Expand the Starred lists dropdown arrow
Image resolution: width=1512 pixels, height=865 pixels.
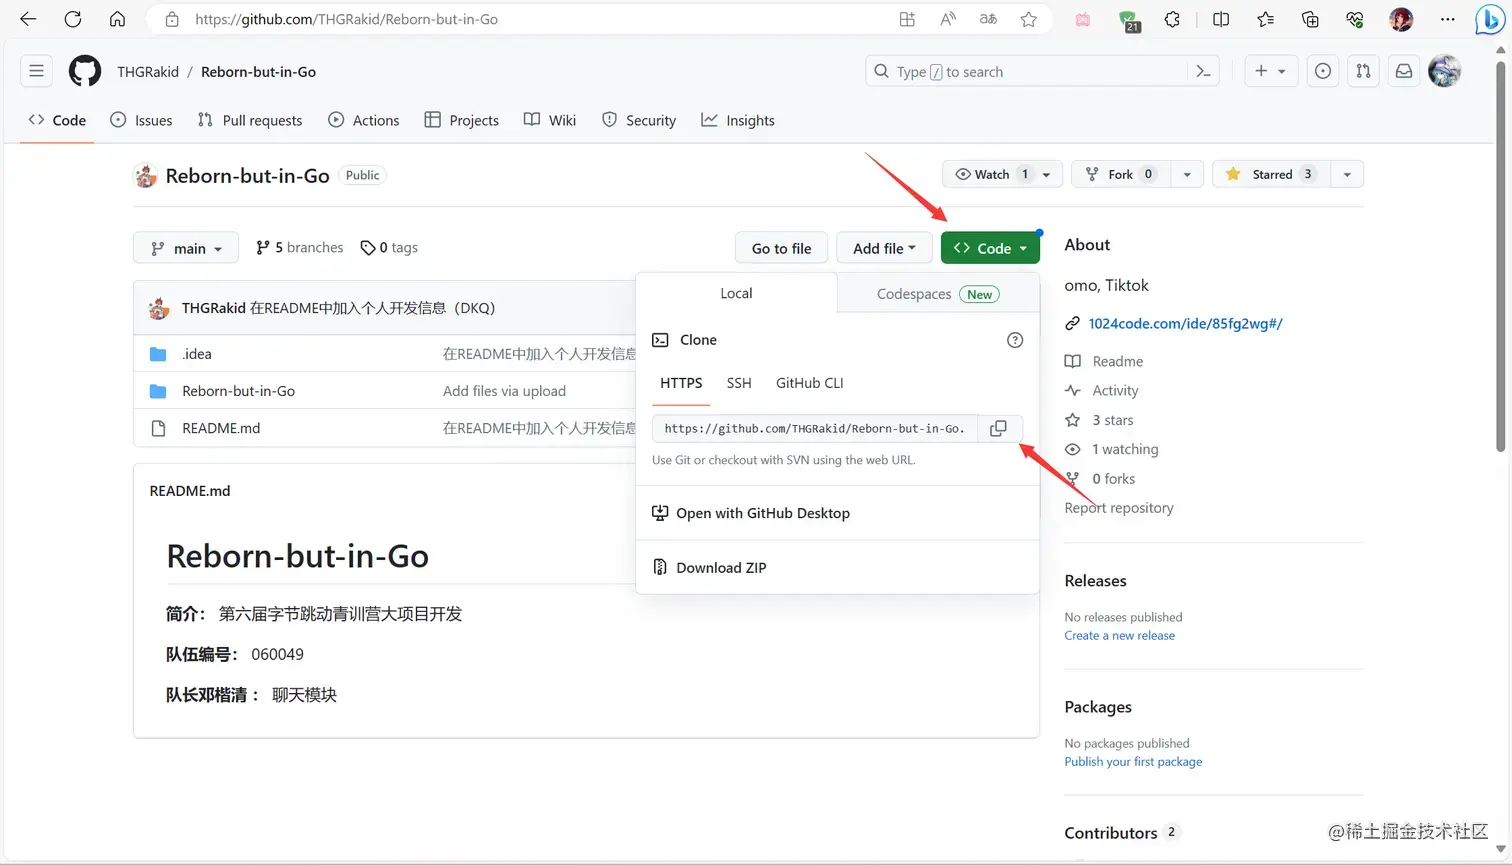(1347, 174)
